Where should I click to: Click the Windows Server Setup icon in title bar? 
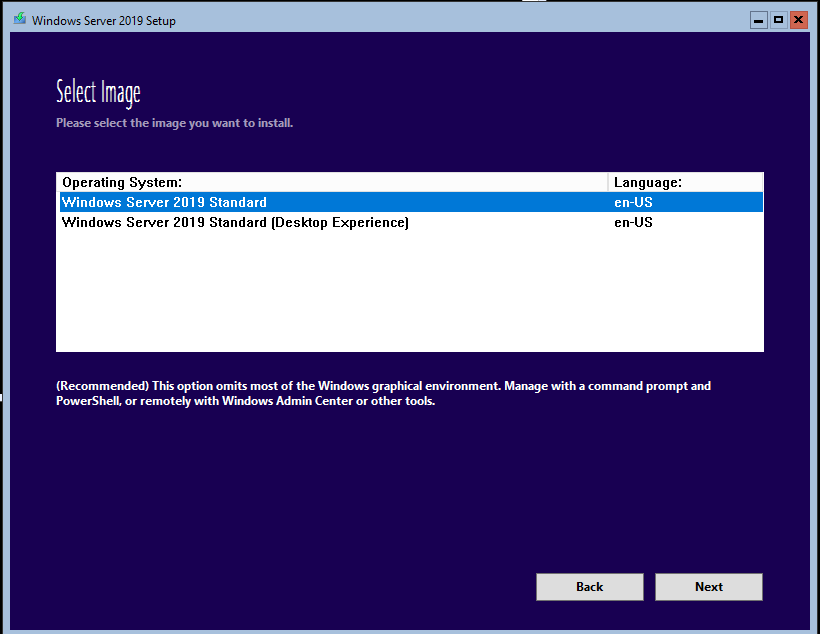(19, 19)
